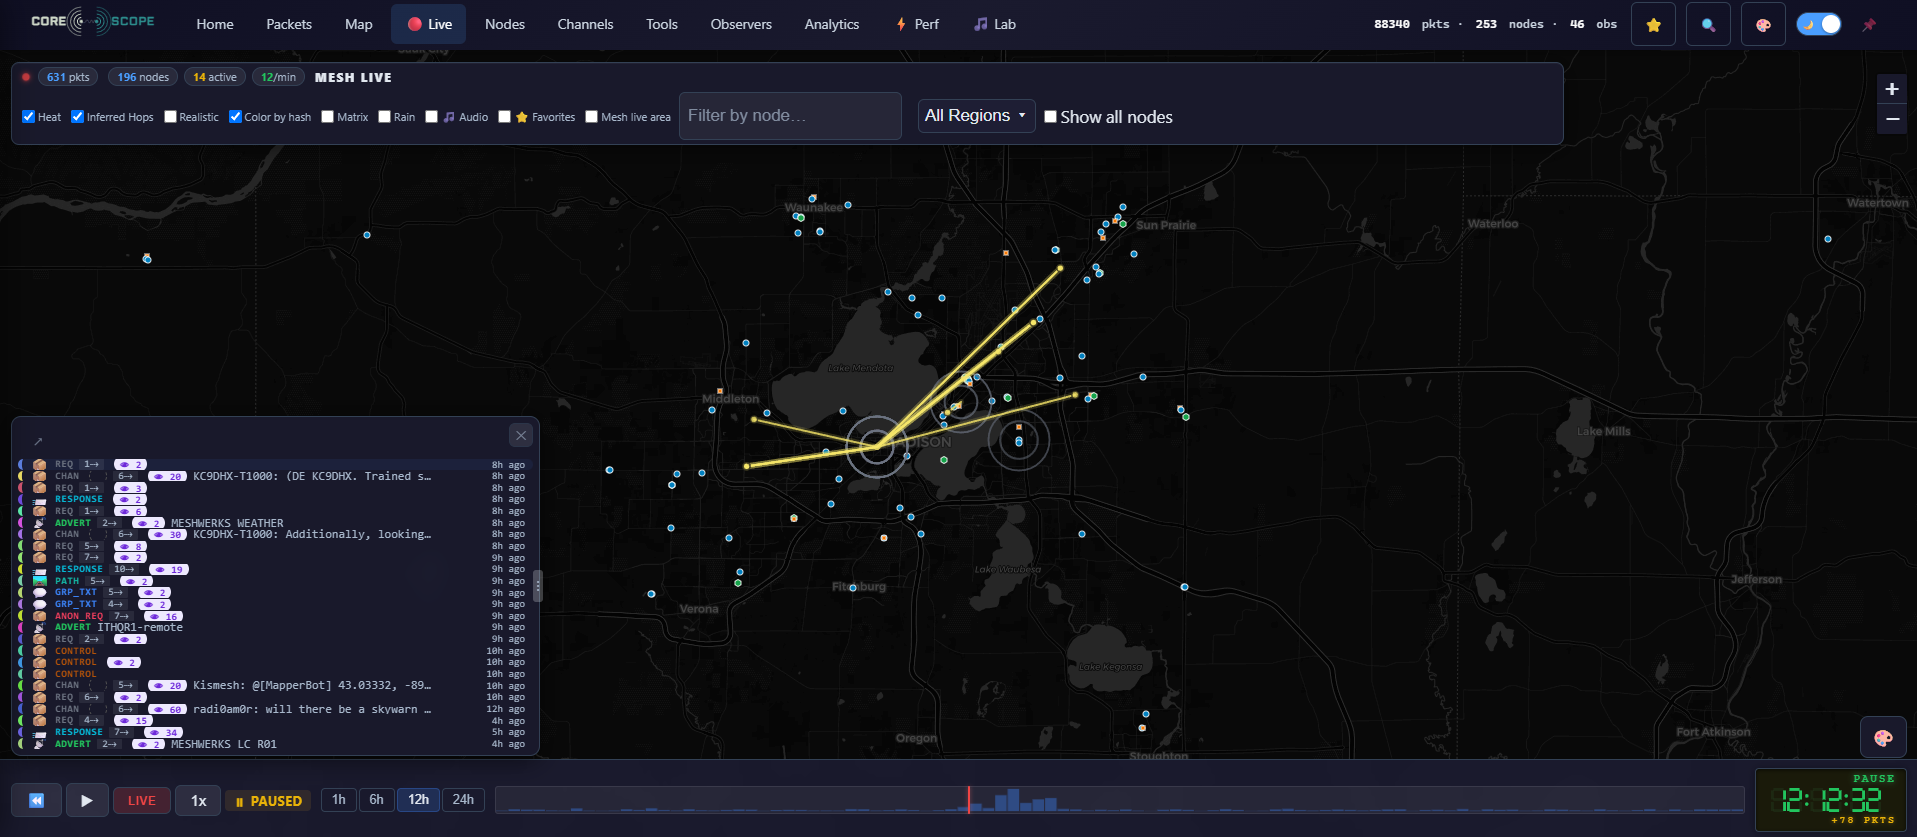Open the map palette button at bottom right
Image resolution: width=1917 pixels, height=837 pixels.
click(x=1883, y=738)
